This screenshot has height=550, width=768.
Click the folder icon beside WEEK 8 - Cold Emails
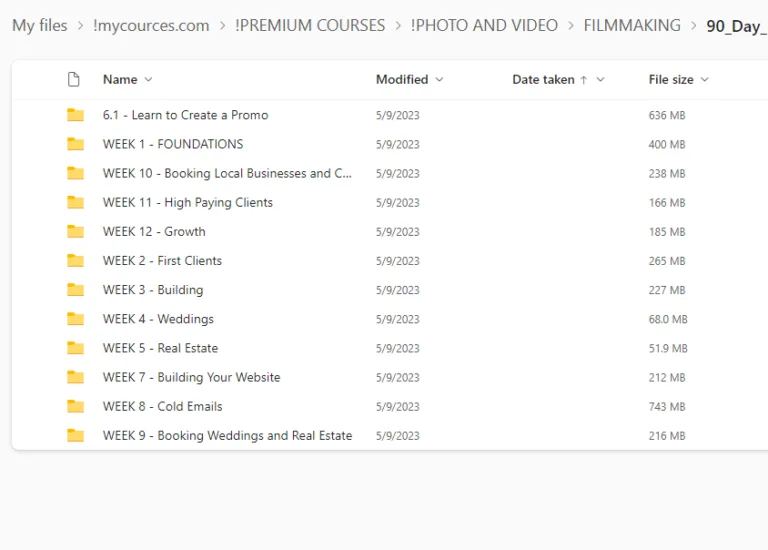(x=75, y=406)
